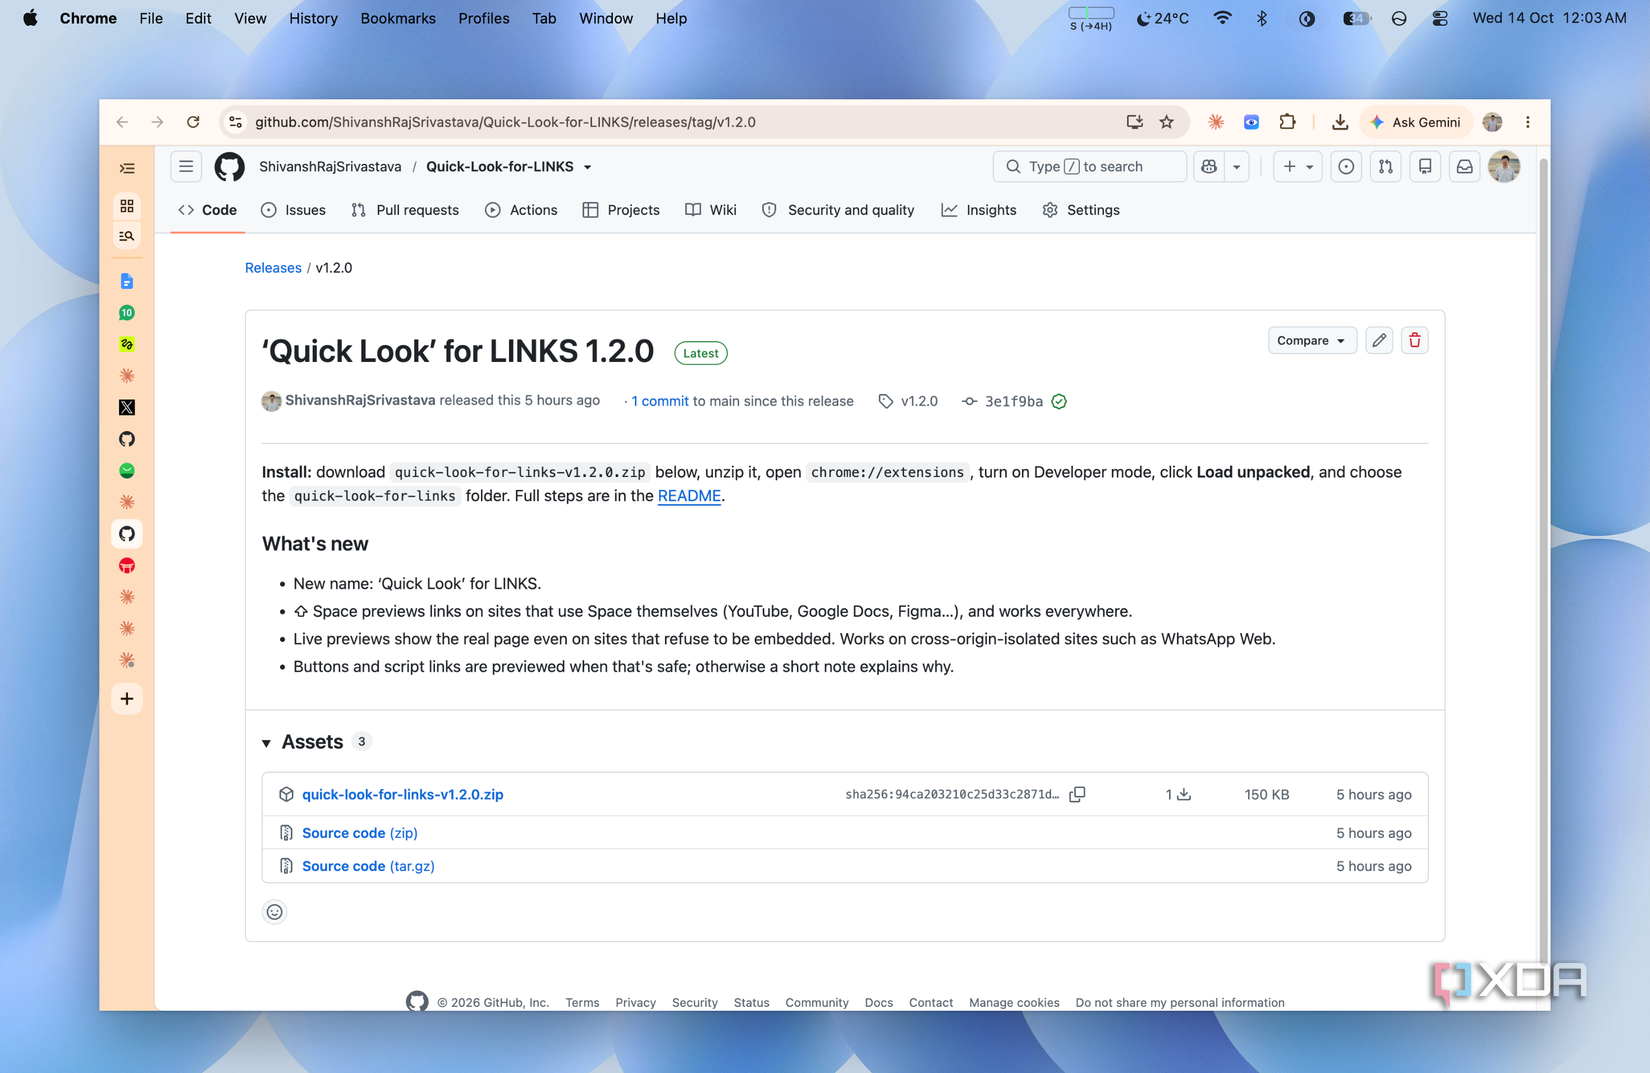Focus the Type / to search field
Screen dimensions: 1650x1073
click(x=1089, y=167)
